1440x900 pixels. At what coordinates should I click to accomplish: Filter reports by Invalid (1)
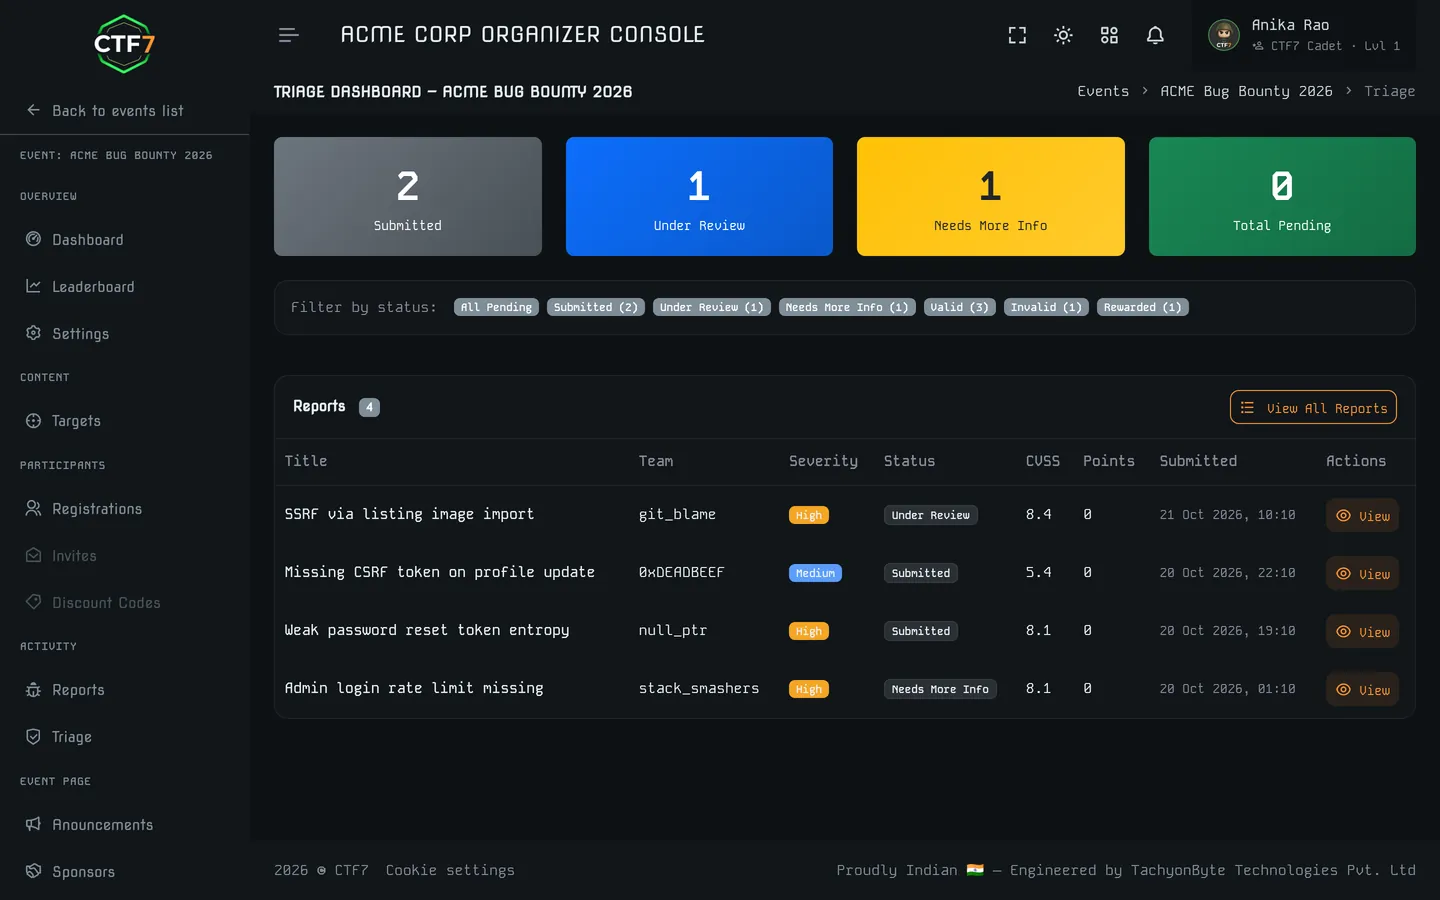click(x=1046, y=307)
